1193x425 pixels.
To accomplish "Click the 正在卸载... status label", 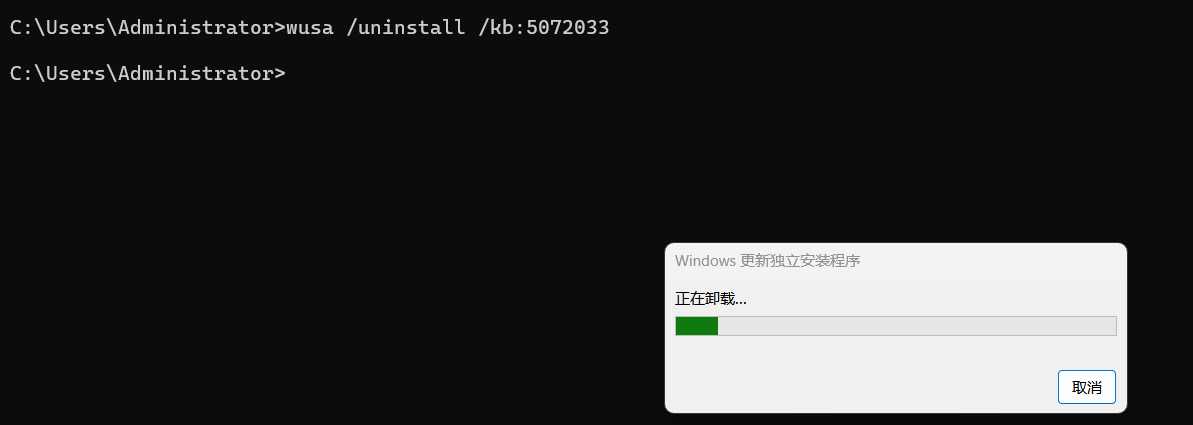I will pyautogui.click(x=710, y=298).
